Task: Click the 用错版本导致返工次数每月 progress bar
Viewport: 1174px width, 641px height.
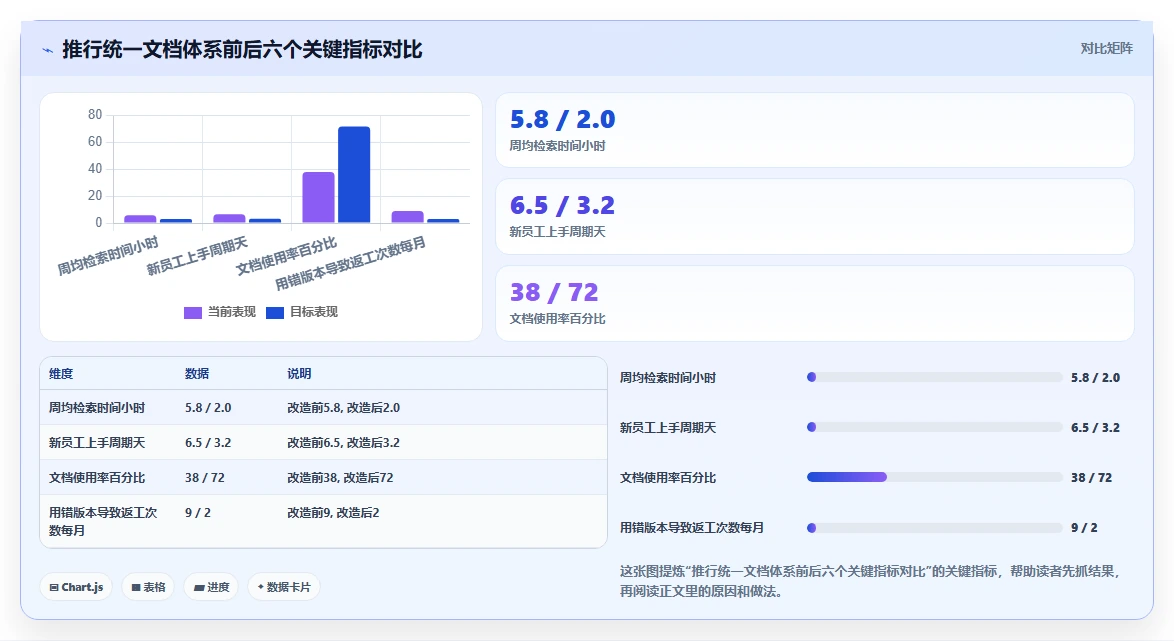Action: (934, 528)
